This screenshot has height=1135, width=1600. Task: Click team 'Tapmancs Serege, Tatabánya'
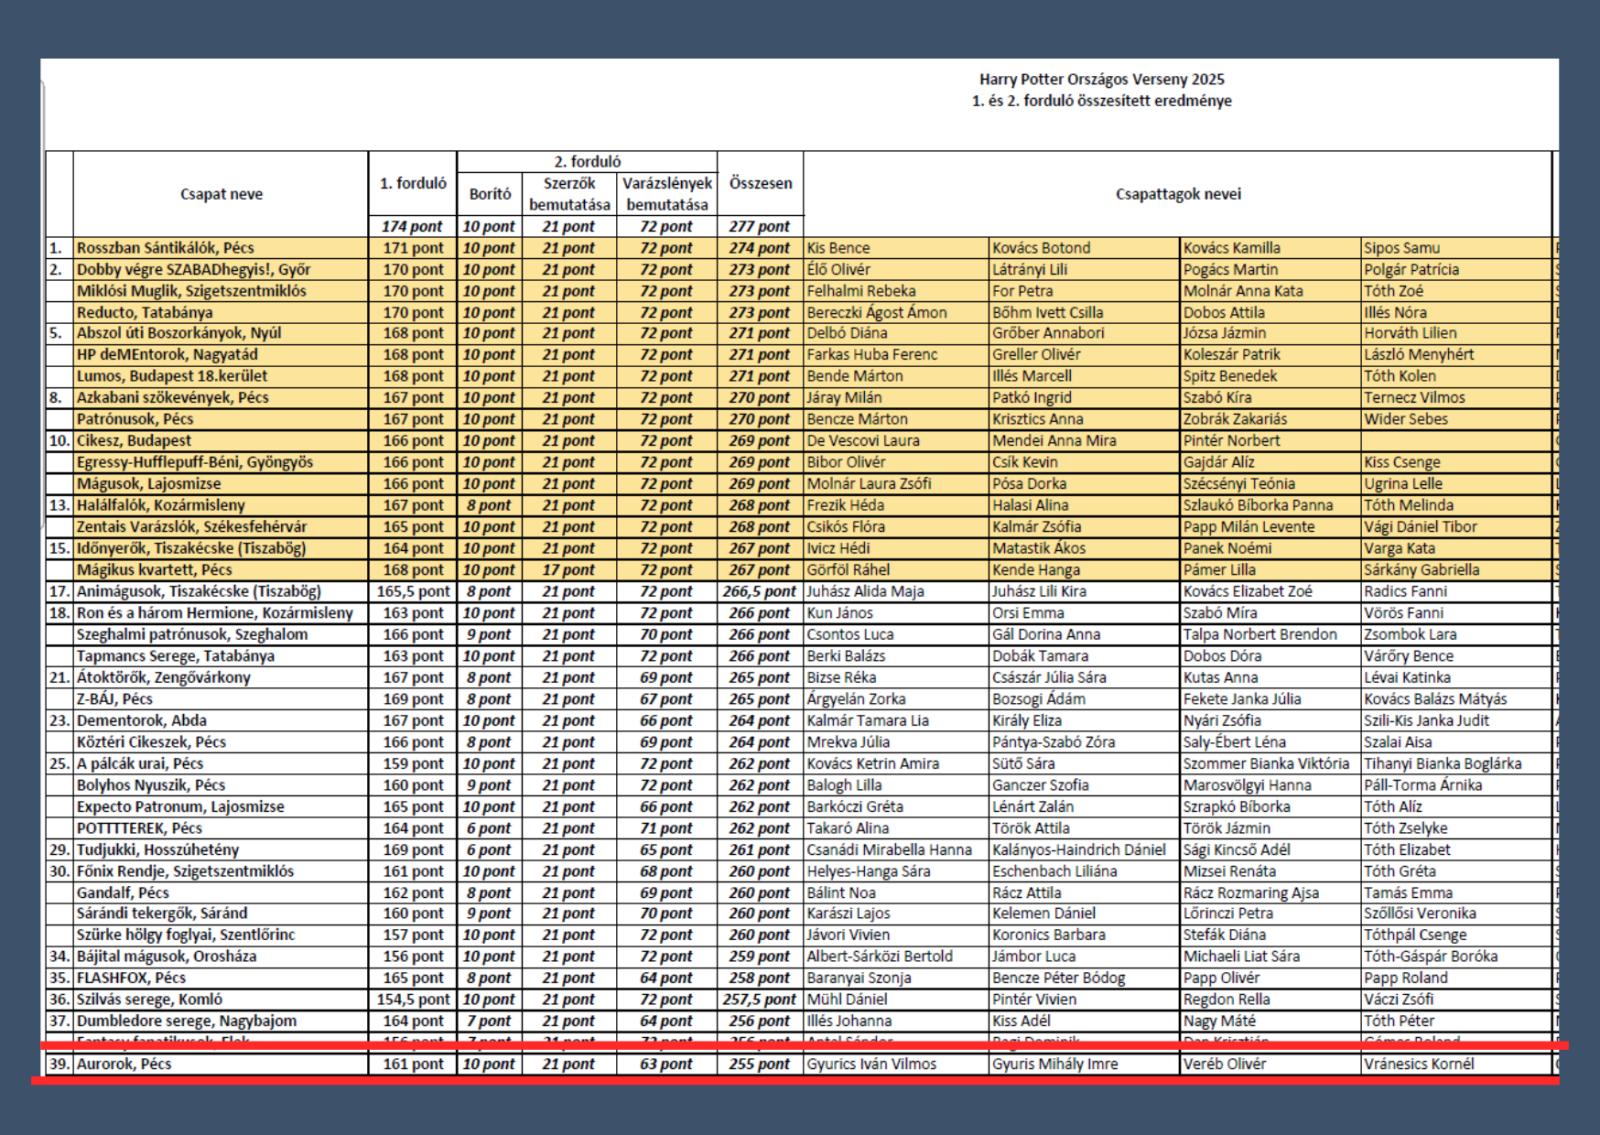tap(175, 656)
